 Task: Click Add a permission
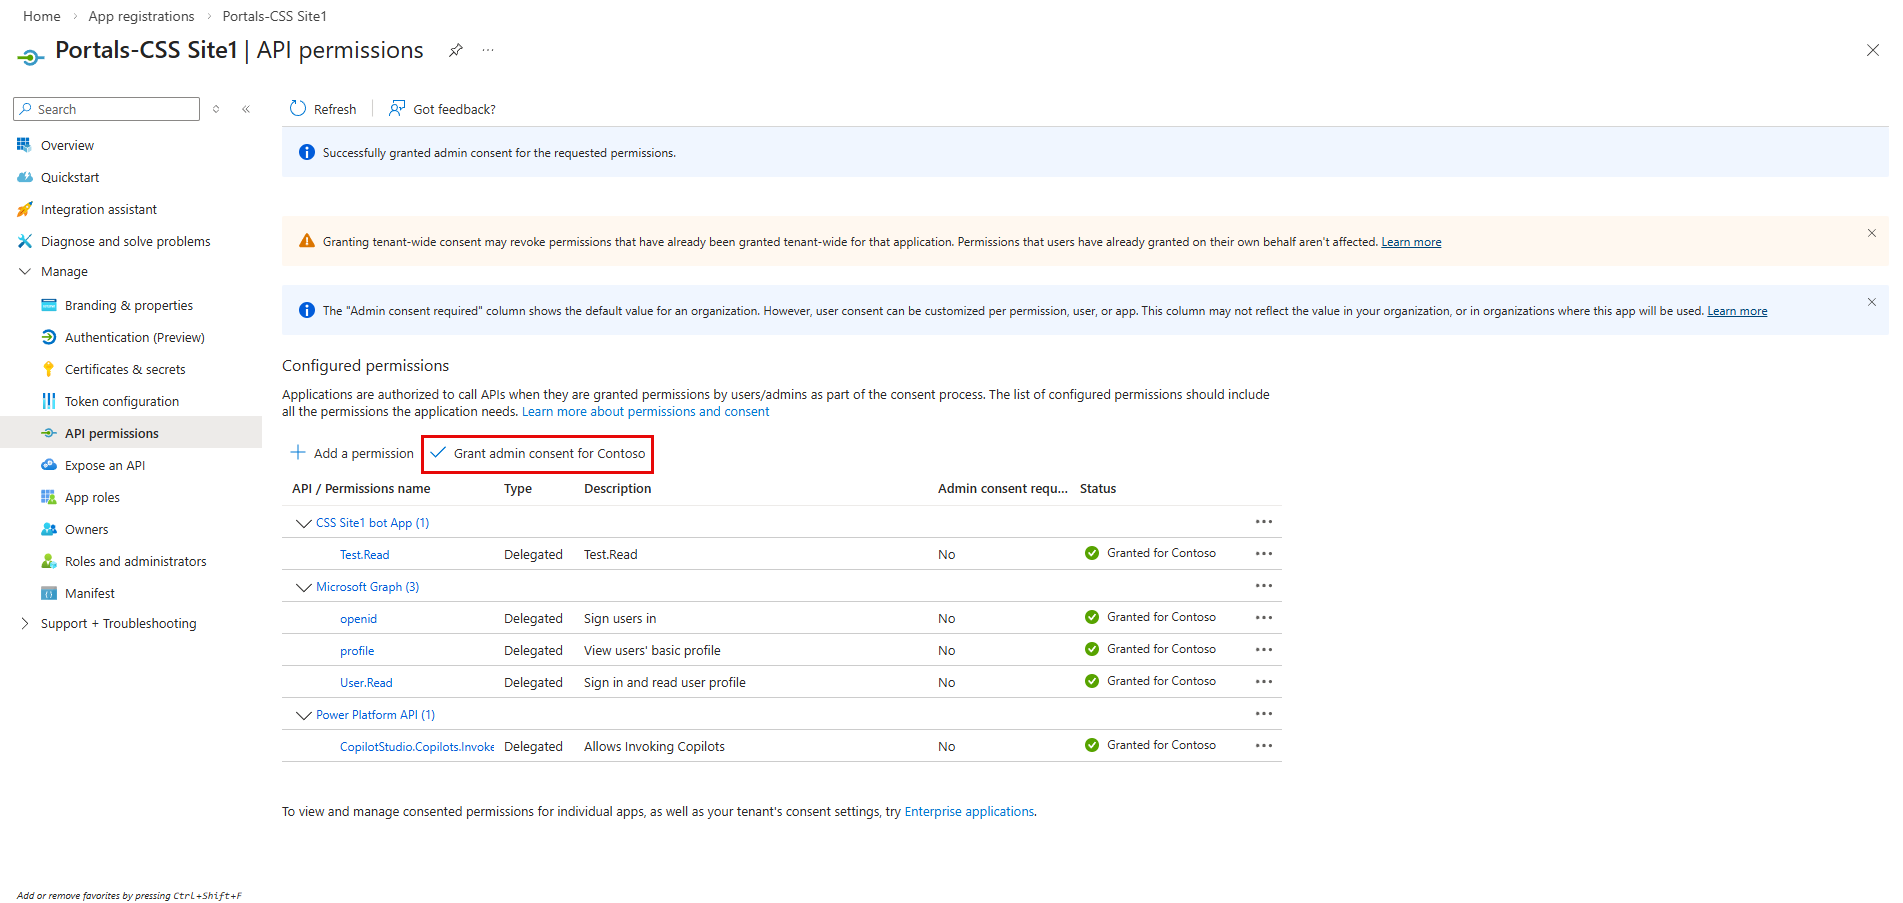tap(352, 453)
